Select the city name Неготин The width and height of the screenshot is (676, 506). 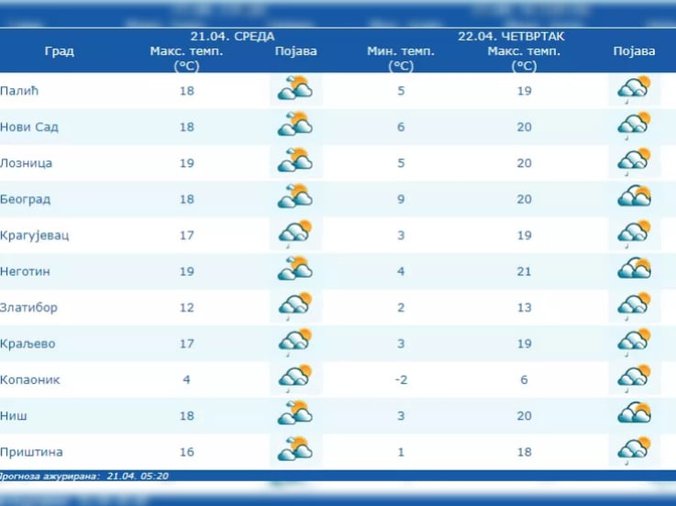pos(25,272)
